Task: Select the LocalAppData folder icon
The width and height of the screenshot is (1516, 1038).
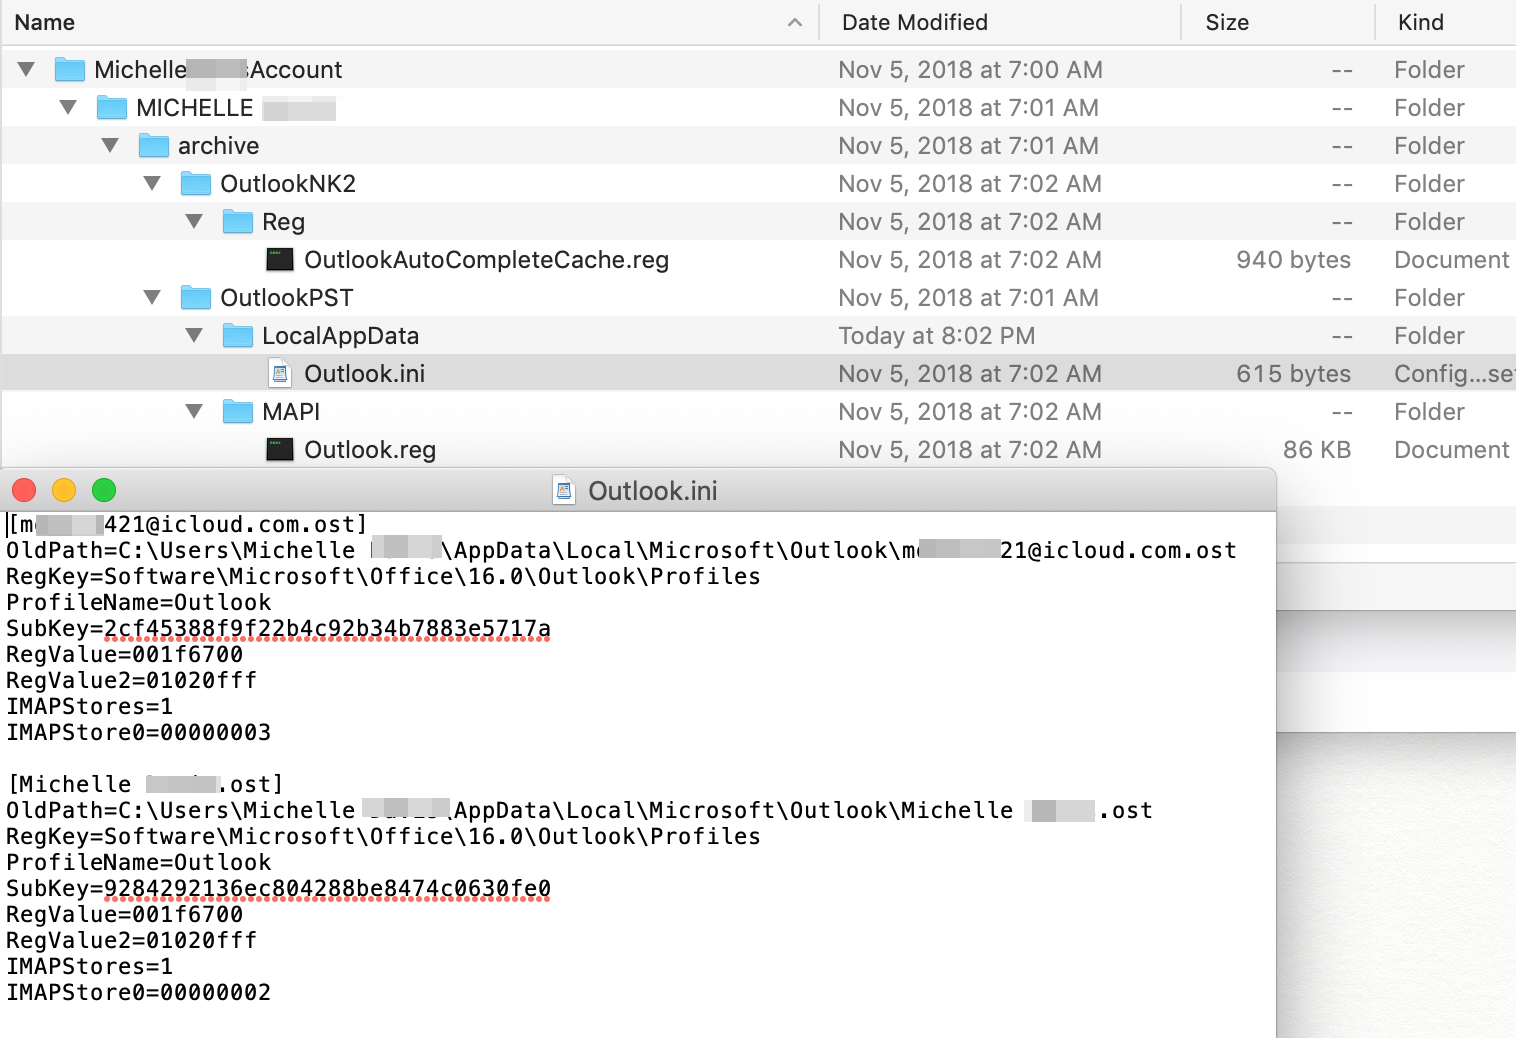Action: point(237,335)
